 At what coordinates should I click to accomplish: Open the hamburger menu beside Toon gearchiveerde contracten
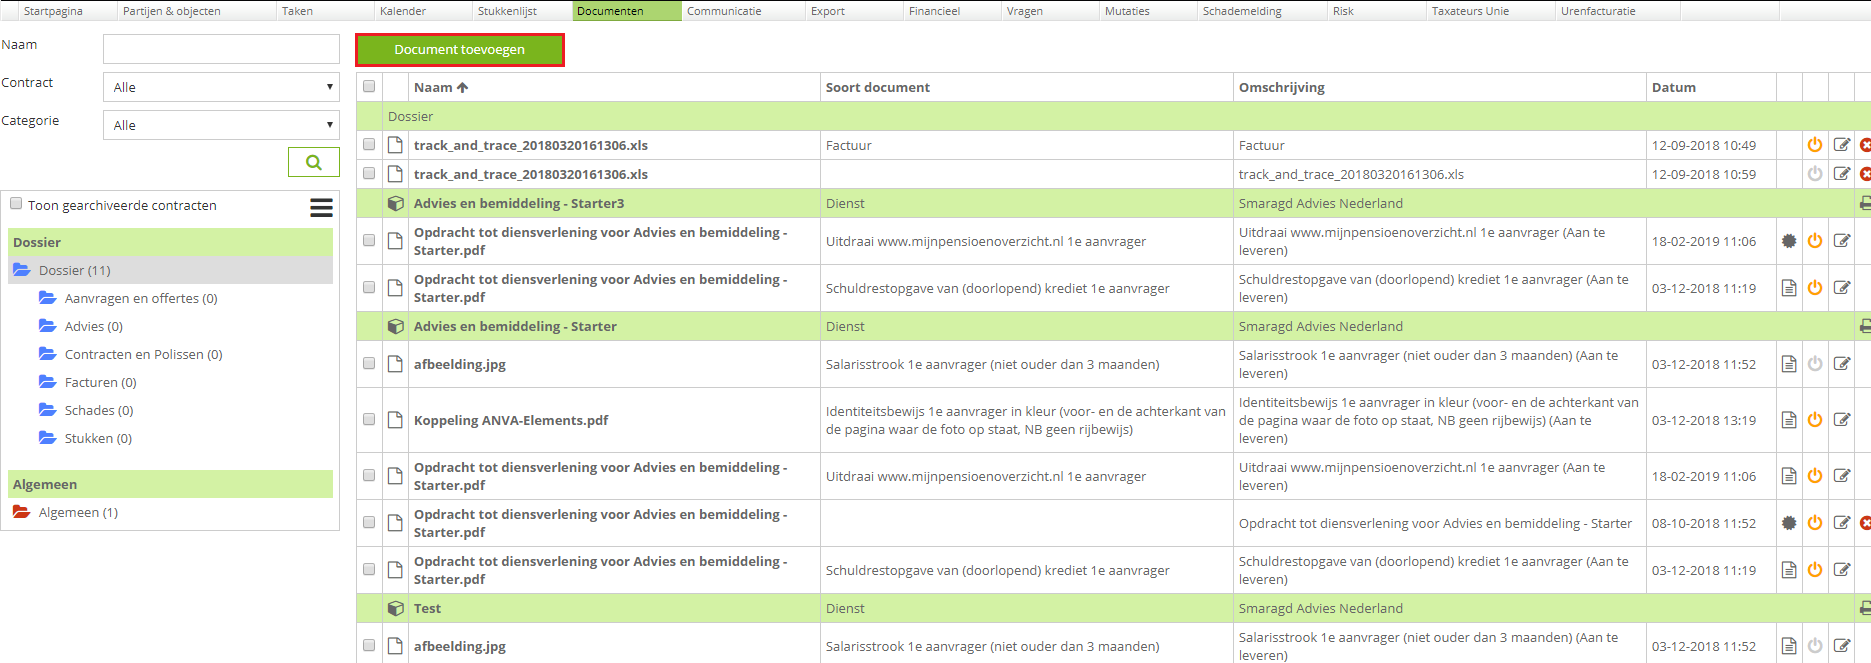coord(321,207)
